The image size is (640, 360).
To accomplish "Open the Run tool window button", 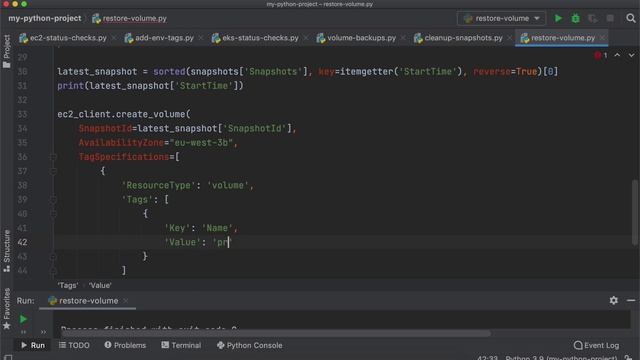I will 33,345.
